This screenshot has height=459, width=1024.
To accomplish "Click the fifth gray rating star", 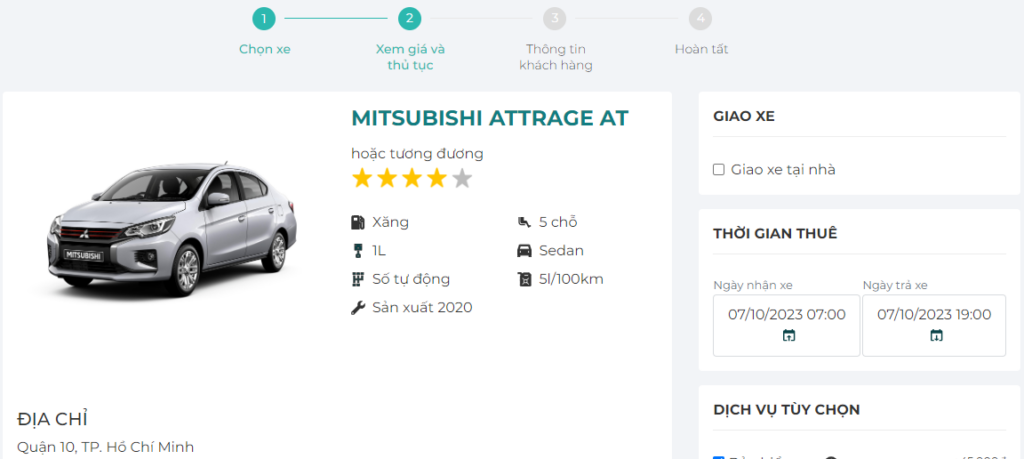I will [461, 179].
